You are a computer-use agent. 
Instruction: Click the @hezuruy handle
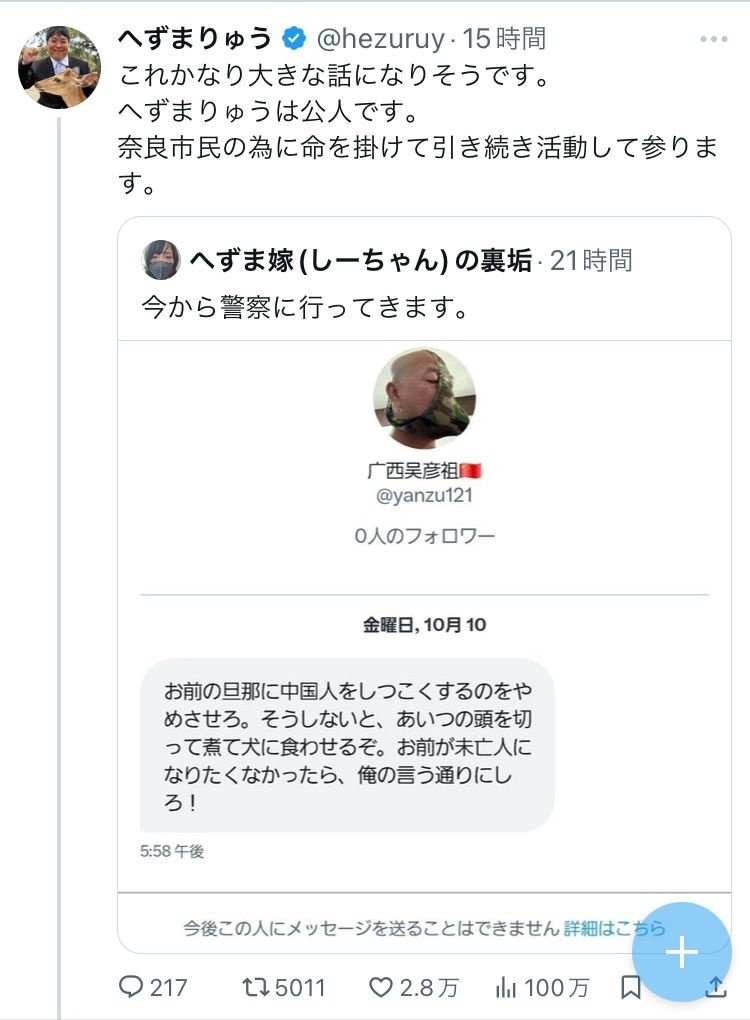point(380,39)
